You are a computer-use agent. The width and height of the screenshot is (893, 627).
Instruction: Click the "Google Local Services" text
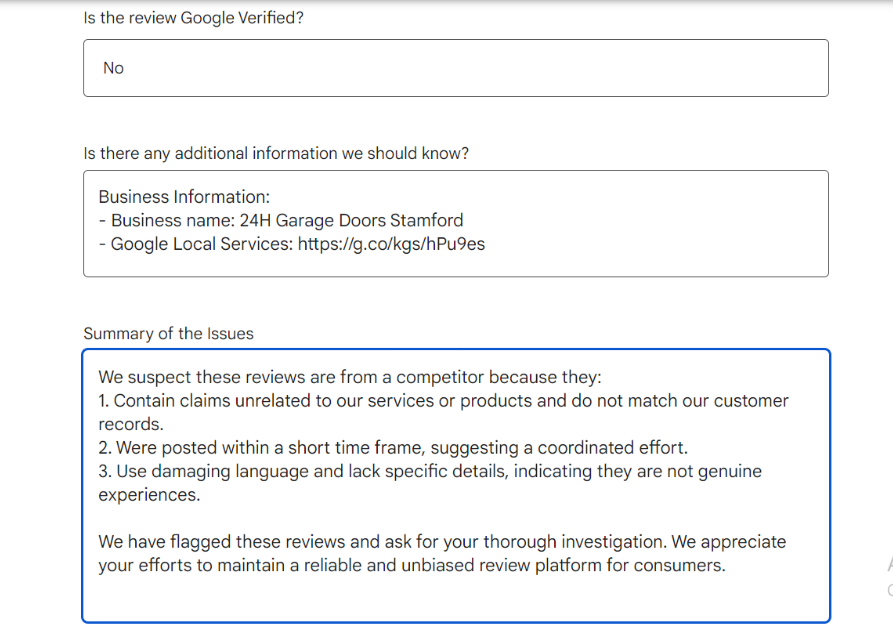click(200, 243)
